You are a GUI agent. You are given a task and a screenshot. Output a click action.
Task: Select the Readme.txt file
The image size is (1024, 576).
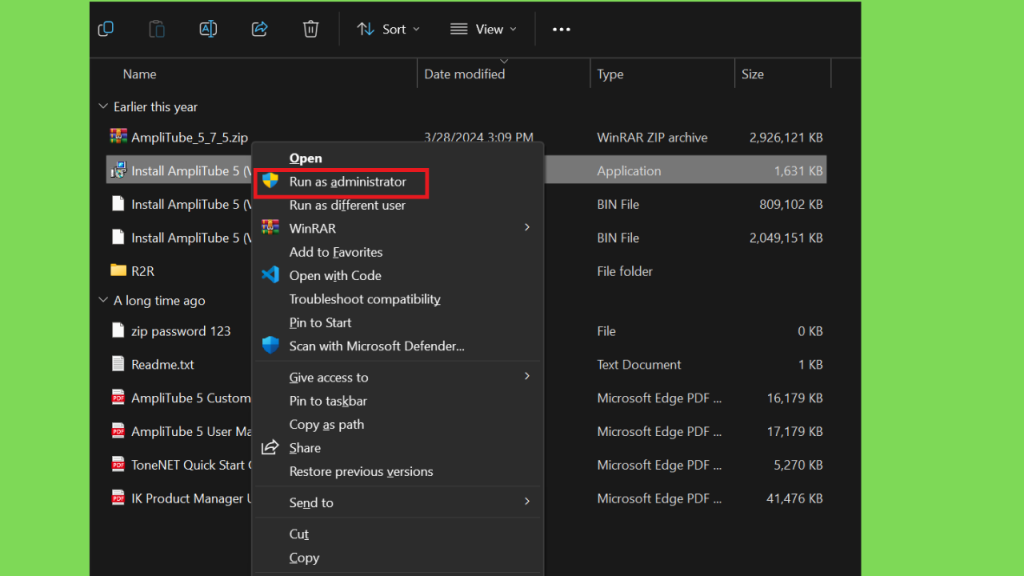[162, 365]
